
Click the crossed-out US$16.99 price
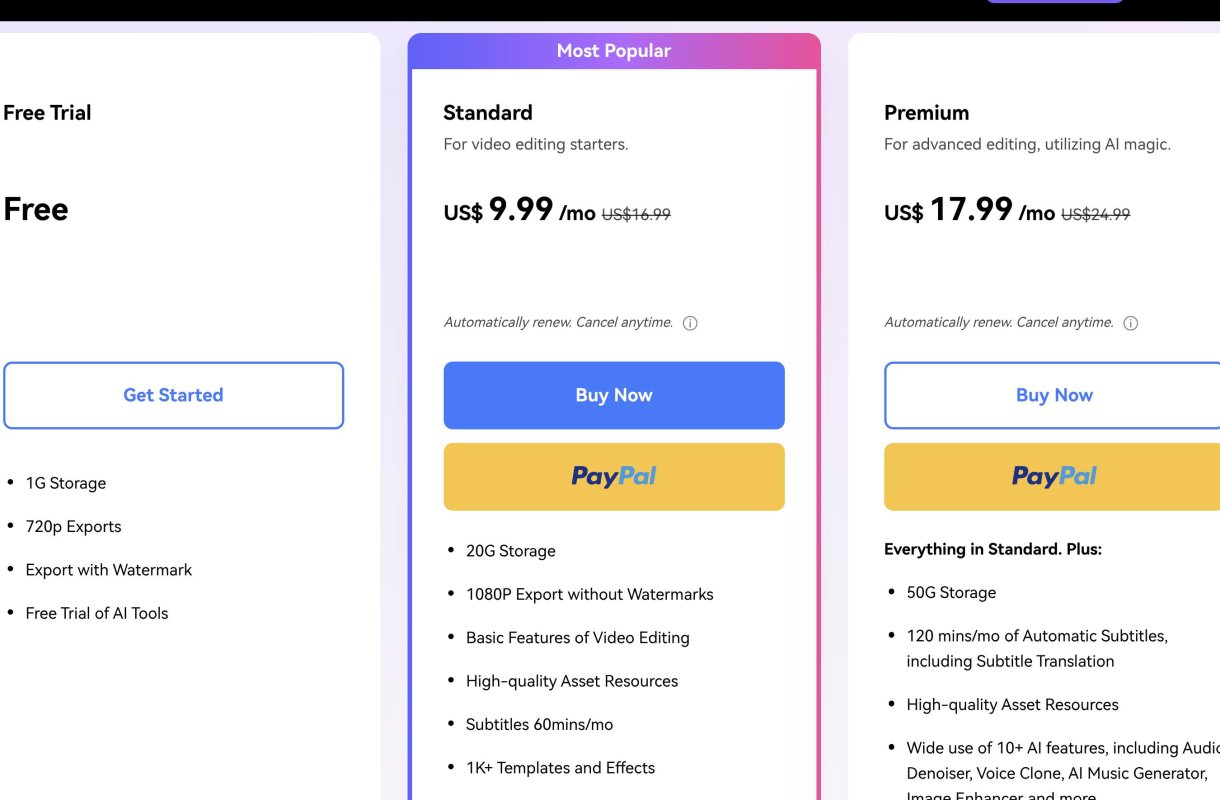[x=636, y=214]
